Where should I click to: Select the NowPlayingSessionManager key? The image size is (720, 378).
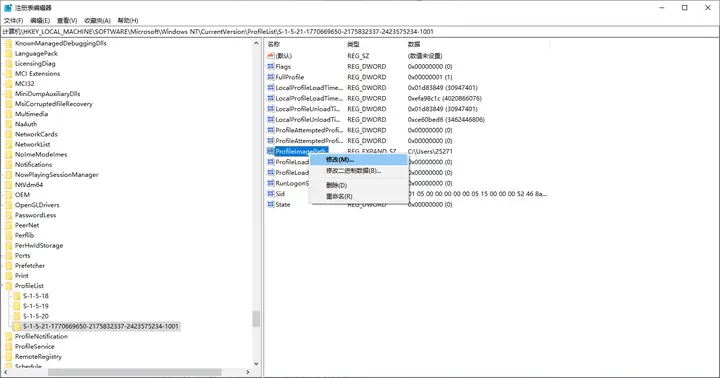point(56,175)
